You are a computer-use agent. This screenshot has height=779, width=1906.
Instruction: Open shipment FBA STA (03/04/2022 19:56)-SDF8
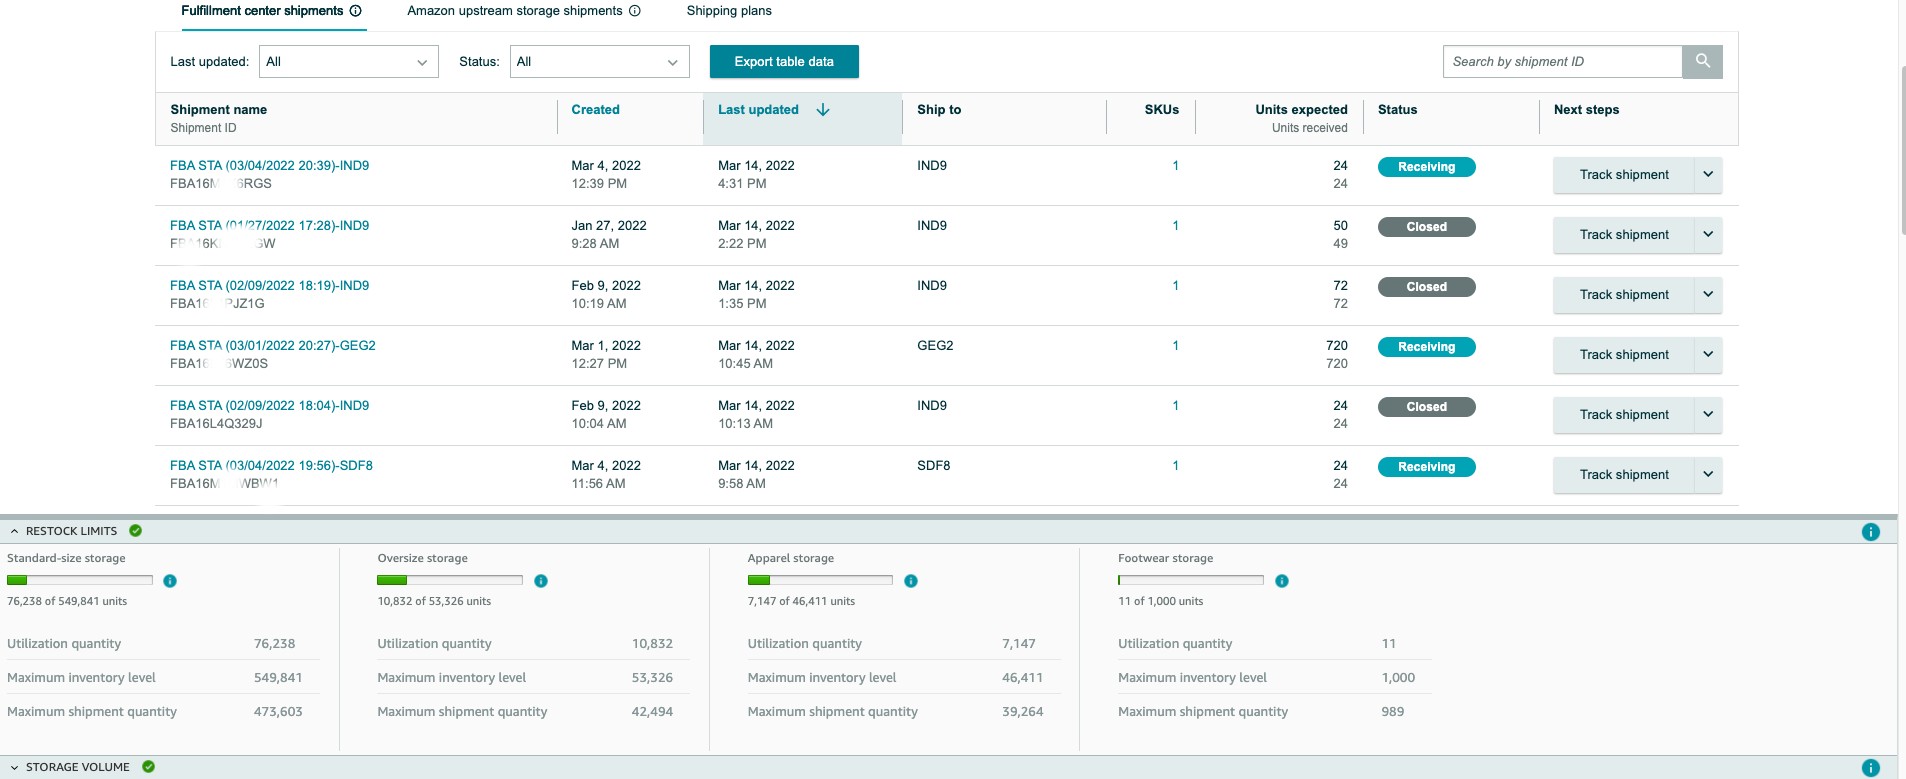(x=271, y=466)
